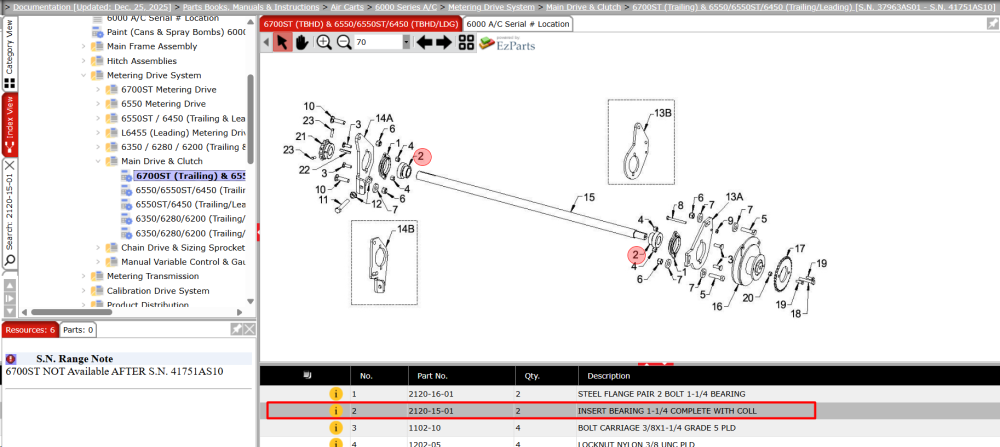Sort by the Description column header
This screenshot has width=1000, height=447.
(608, 376)
